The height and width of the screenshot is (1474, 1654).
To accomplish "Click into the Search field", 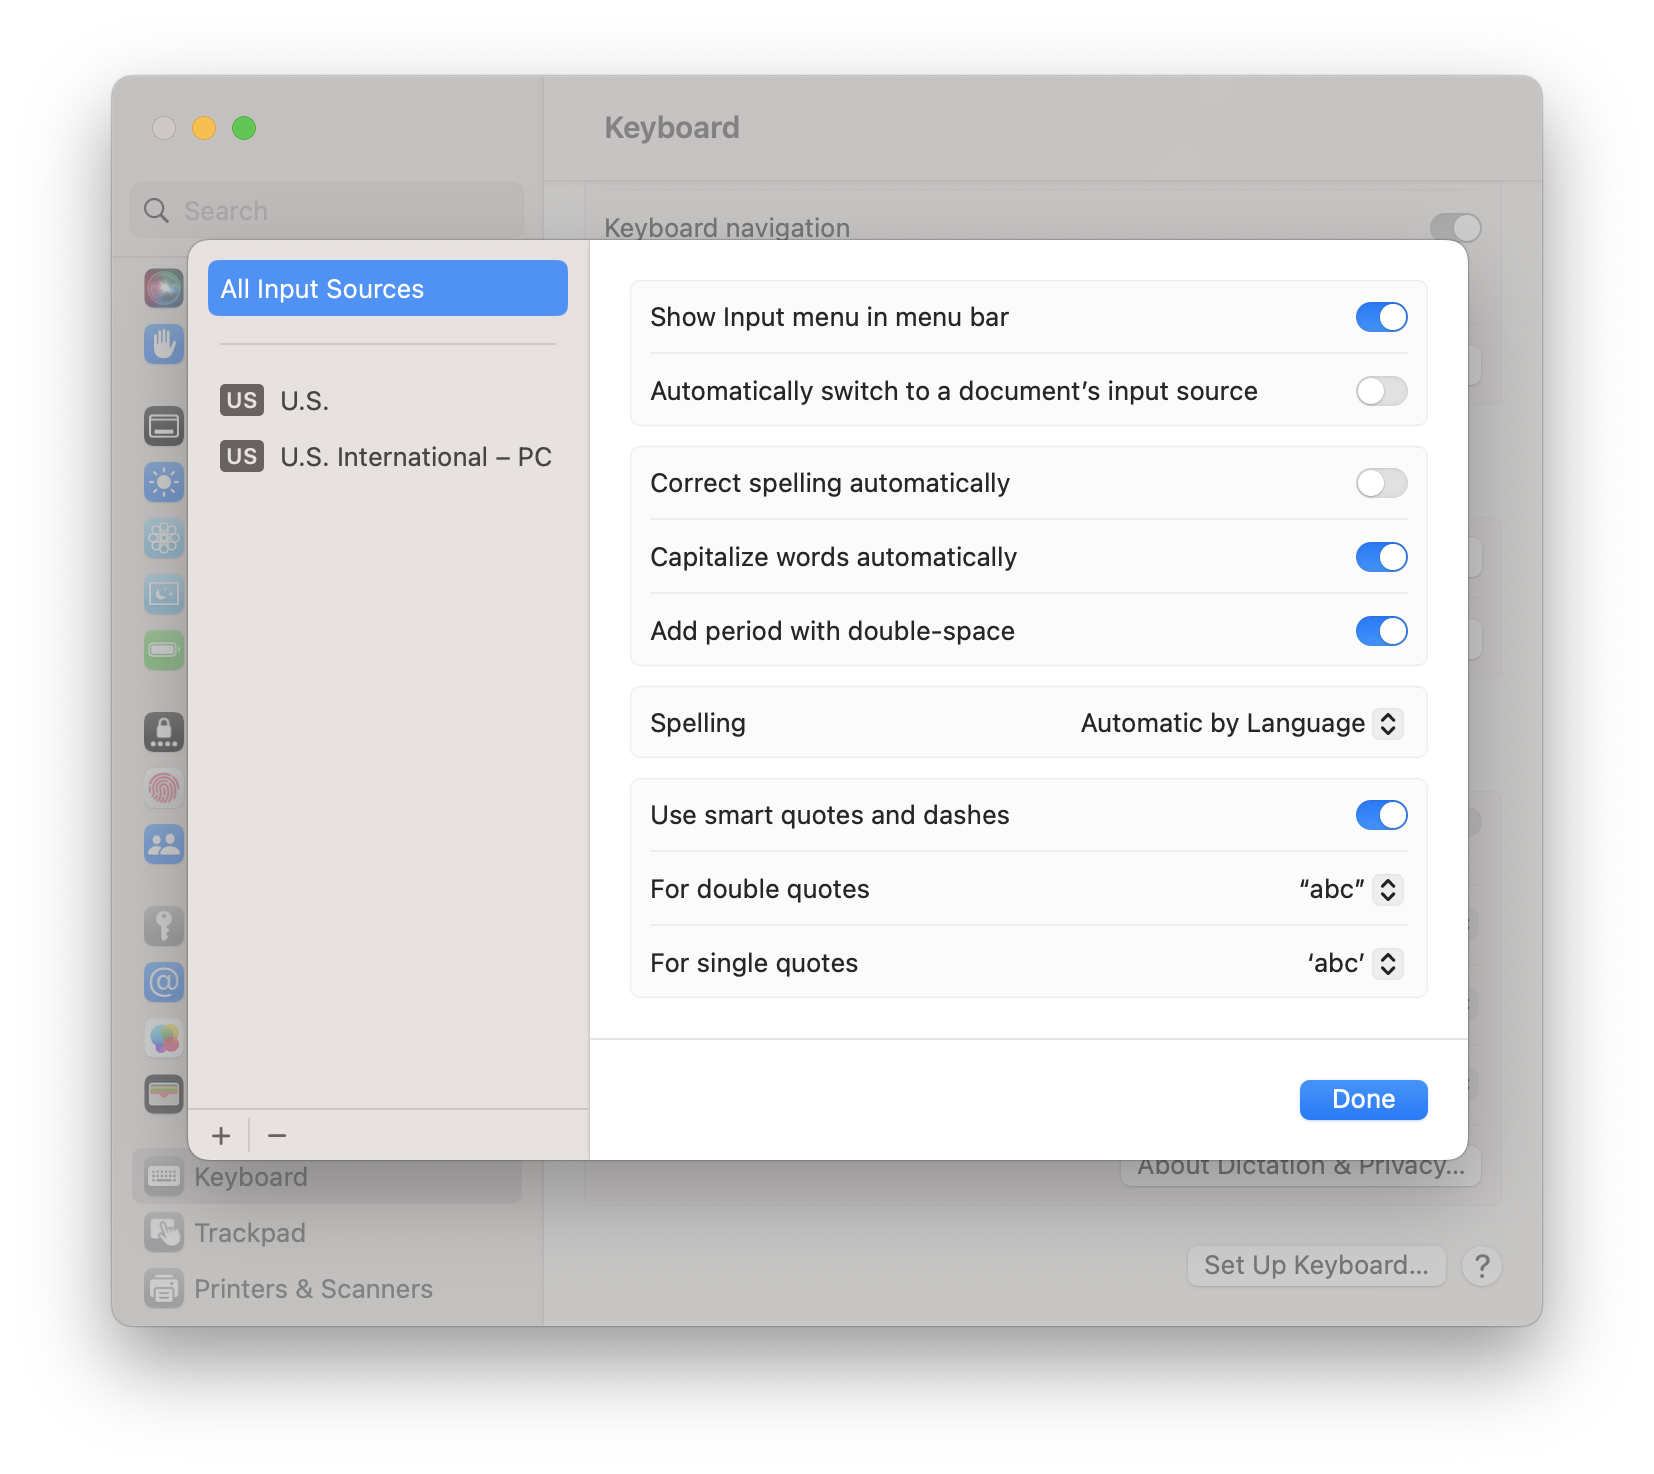I will pos(340,211).
